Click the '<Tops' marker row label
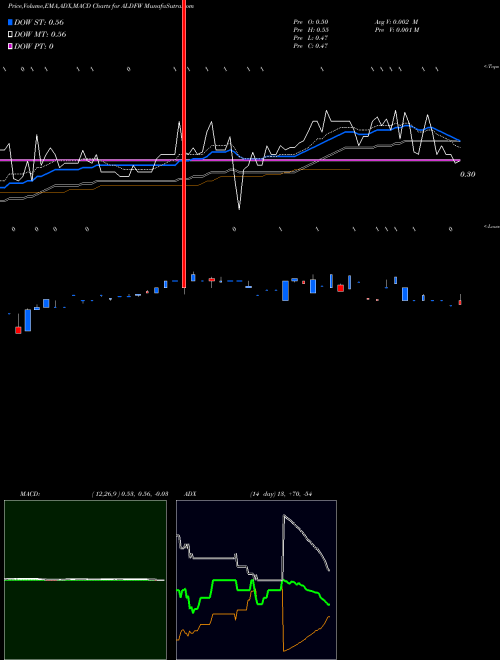This screenshot has height=660, width=500. (x=491, y=67)
